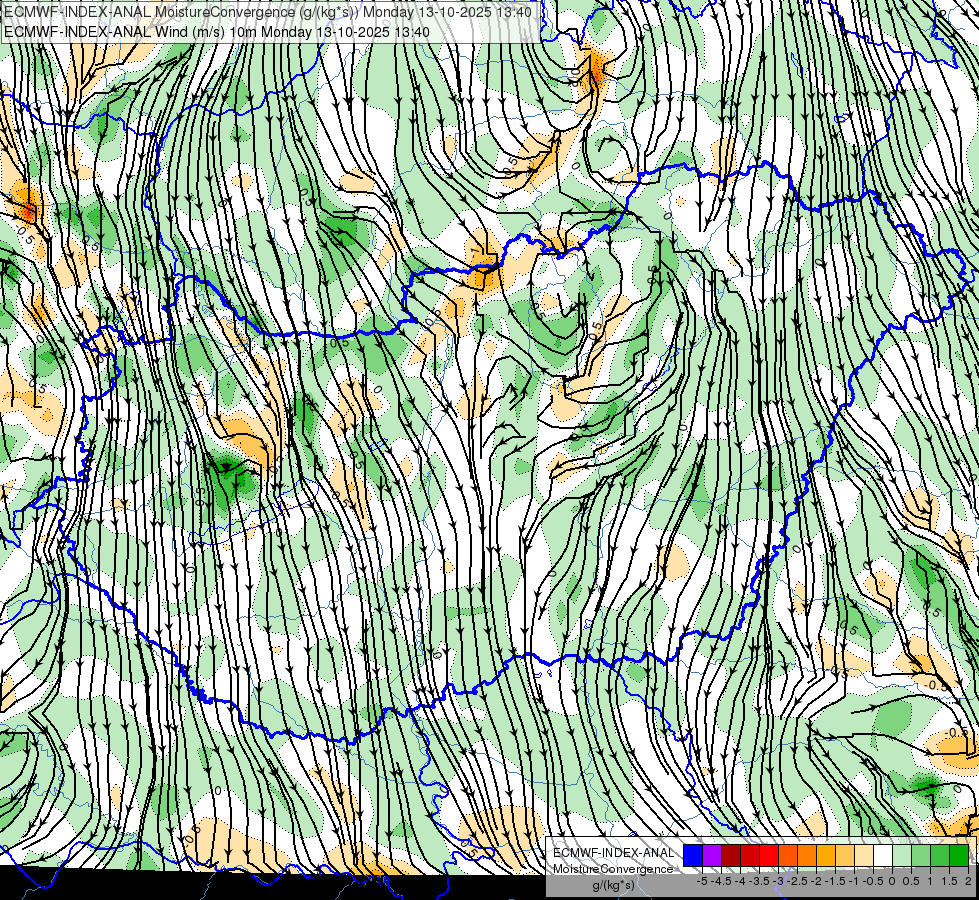Click the MoistureConvergence title line at top
The image size is (979, 900).
click(x=268, y=12)
